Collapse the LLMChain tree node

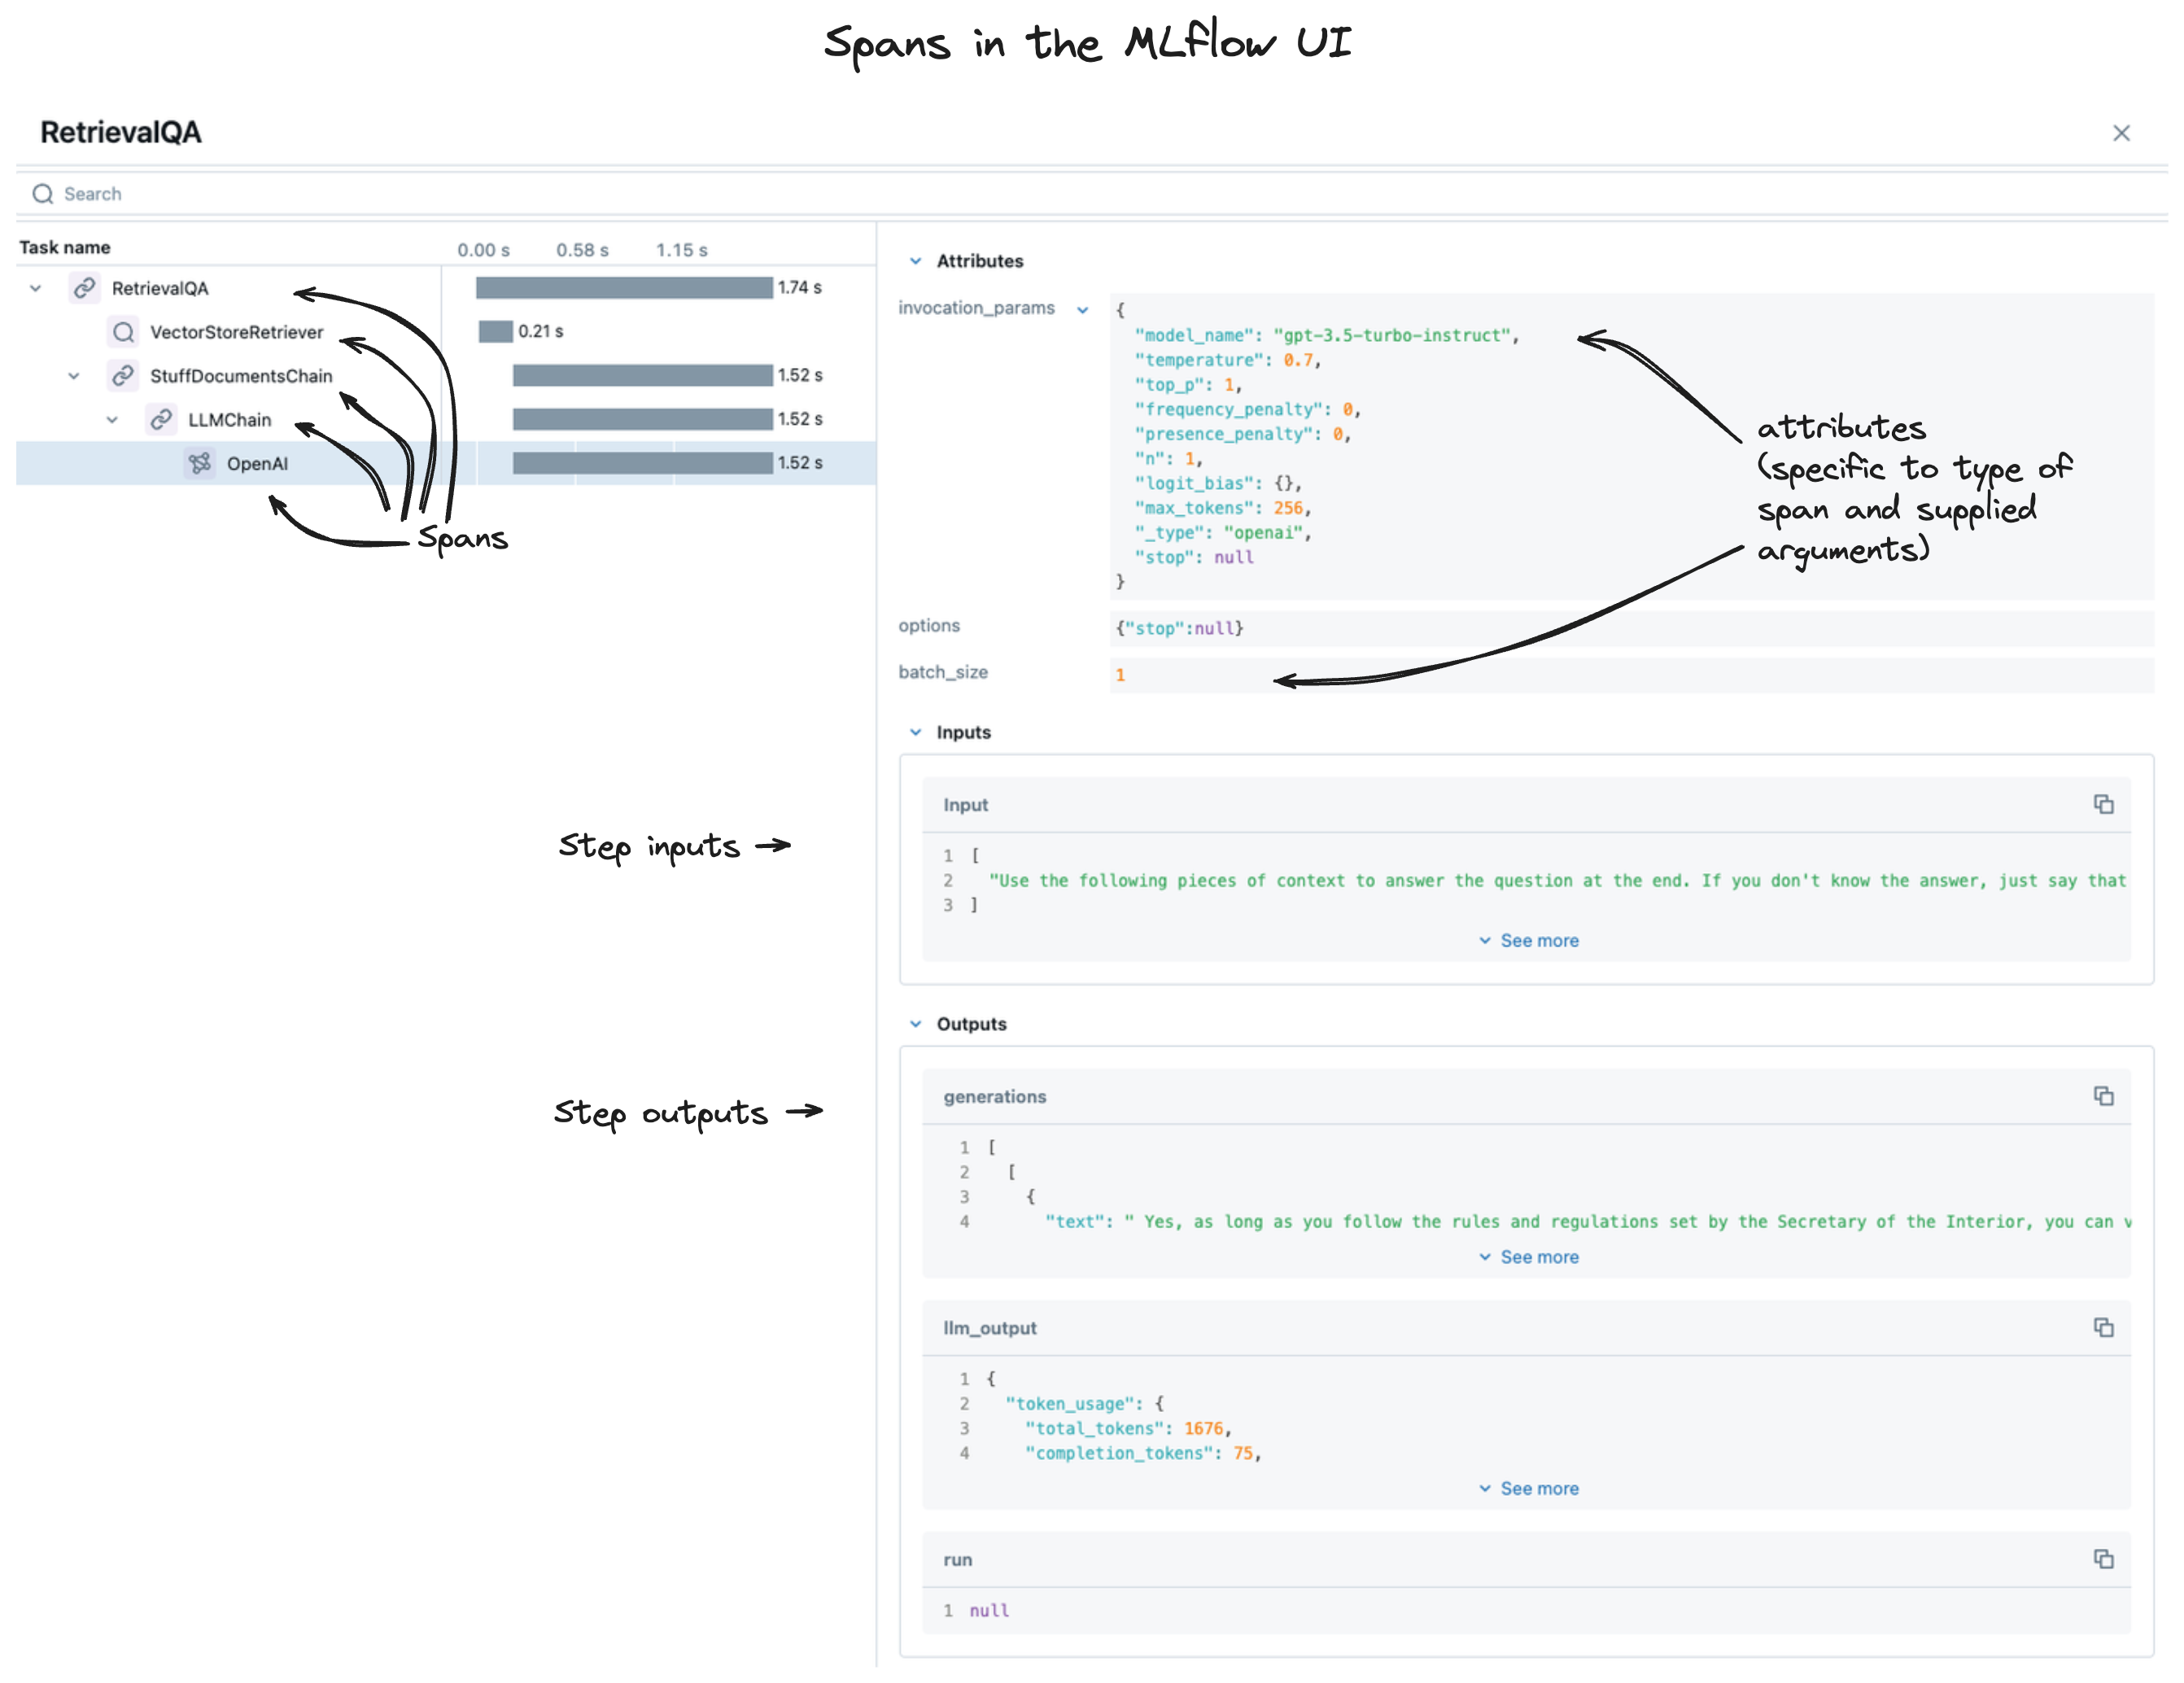point(112,420)
